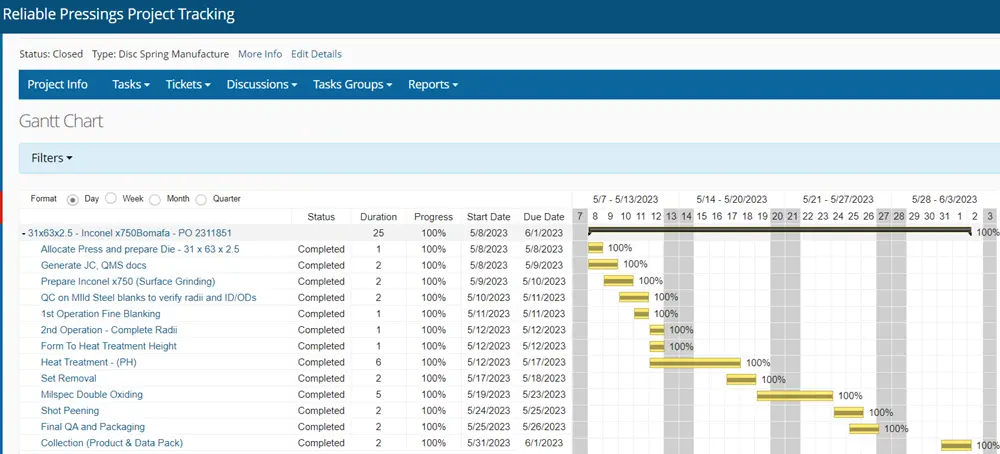Expand the Reports menu

pos(432,85)
